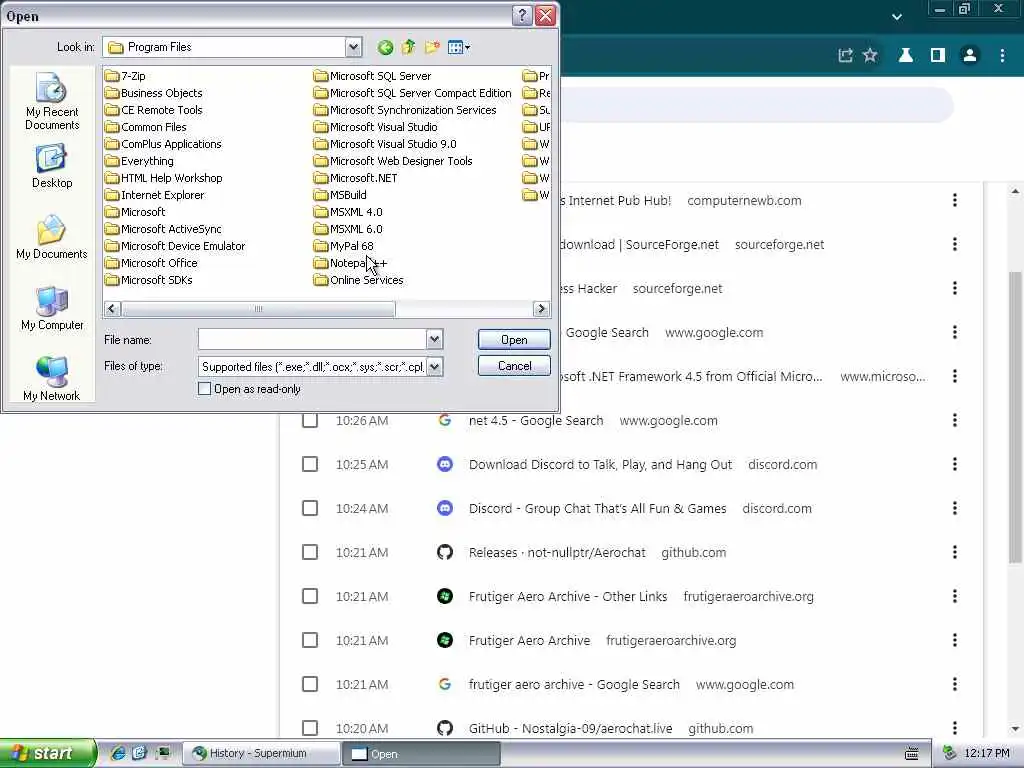This screenshot has width=1024, height=768.
Task: Select the Business Objects folder
Action: [x=154, y=93]
